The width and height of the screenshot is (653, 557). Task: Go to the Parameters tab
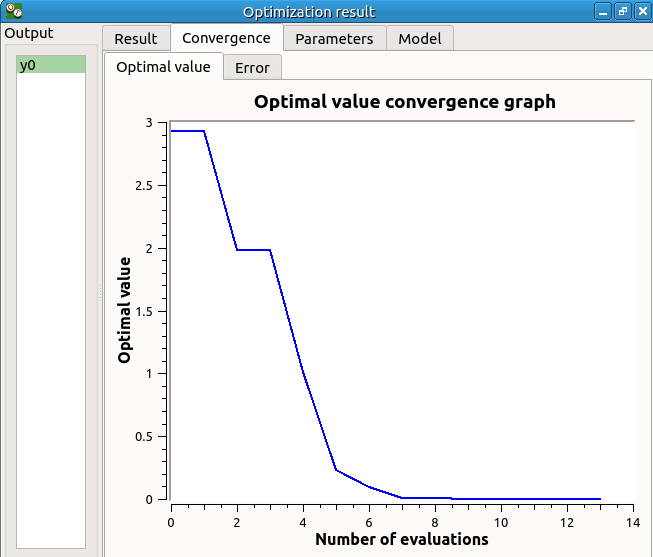334,39
